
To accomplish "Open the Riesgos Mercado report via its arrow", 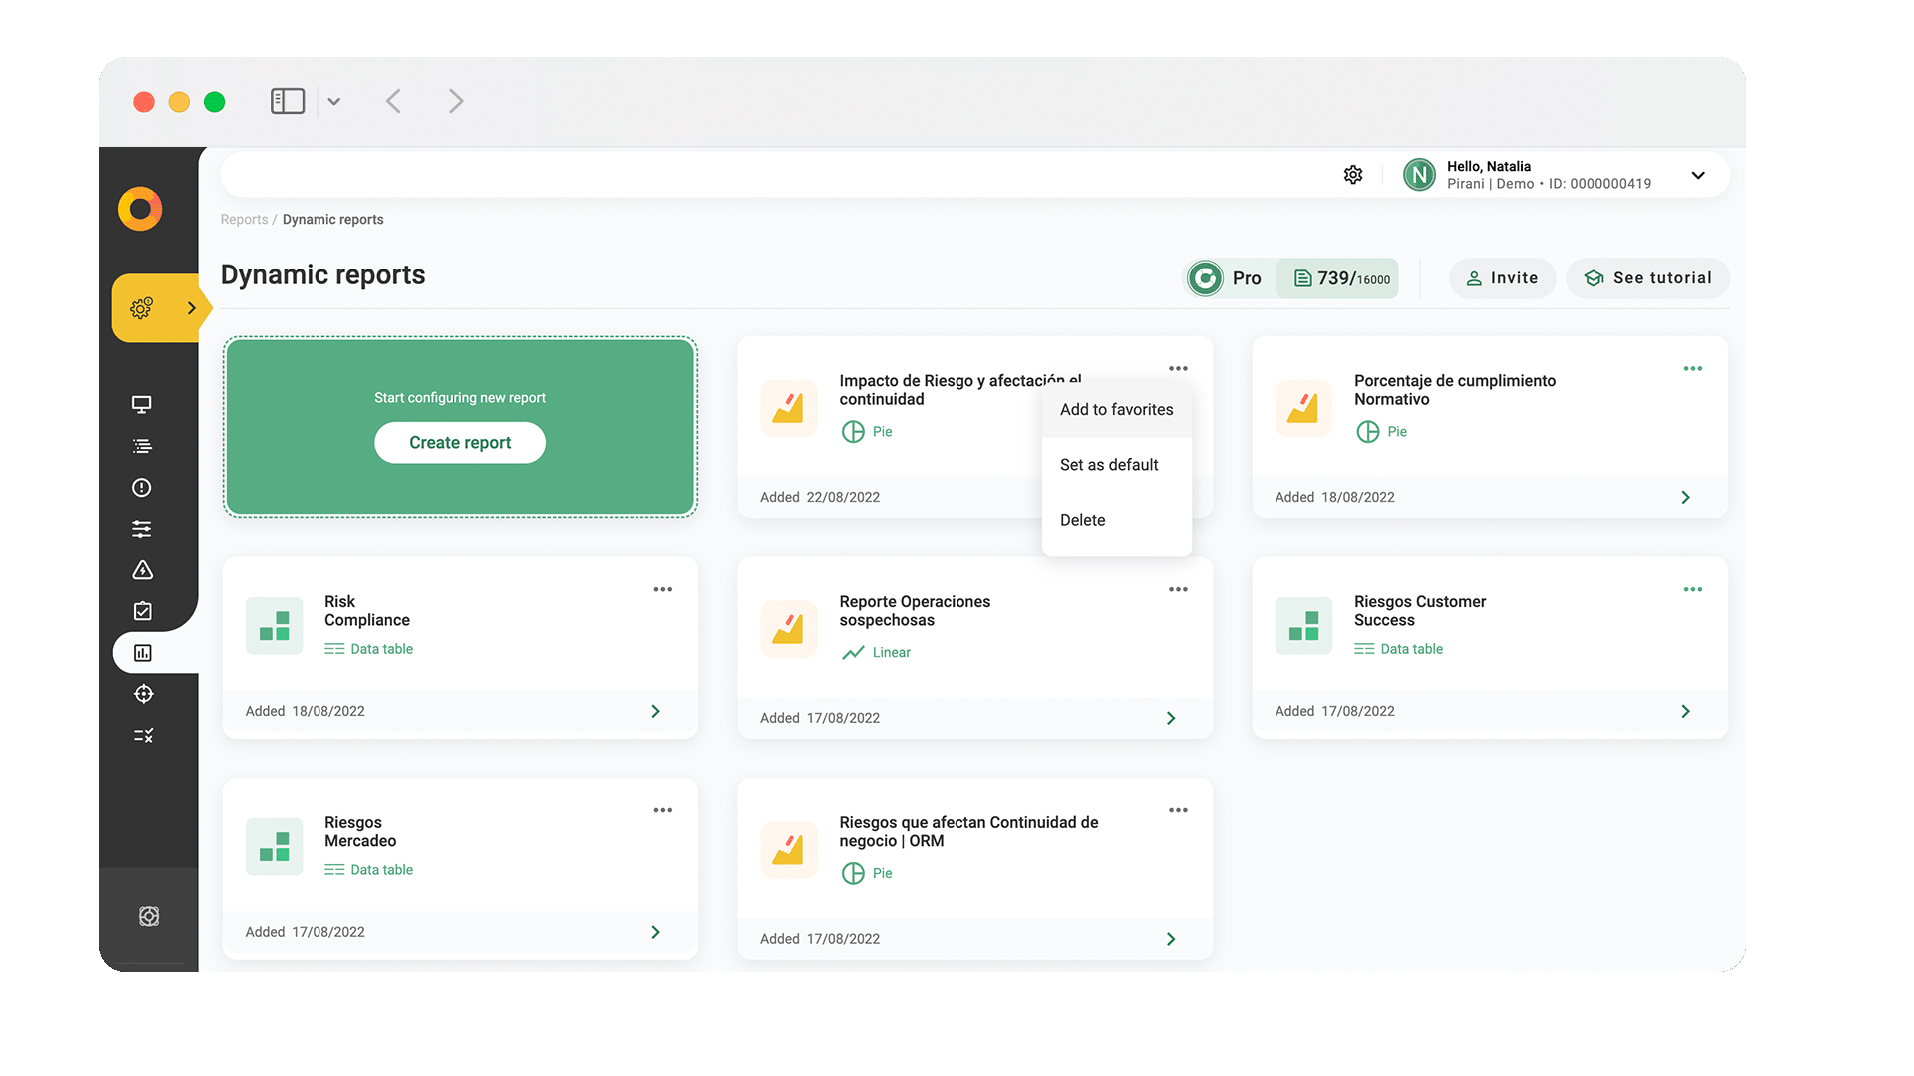I will click(656, 931).
